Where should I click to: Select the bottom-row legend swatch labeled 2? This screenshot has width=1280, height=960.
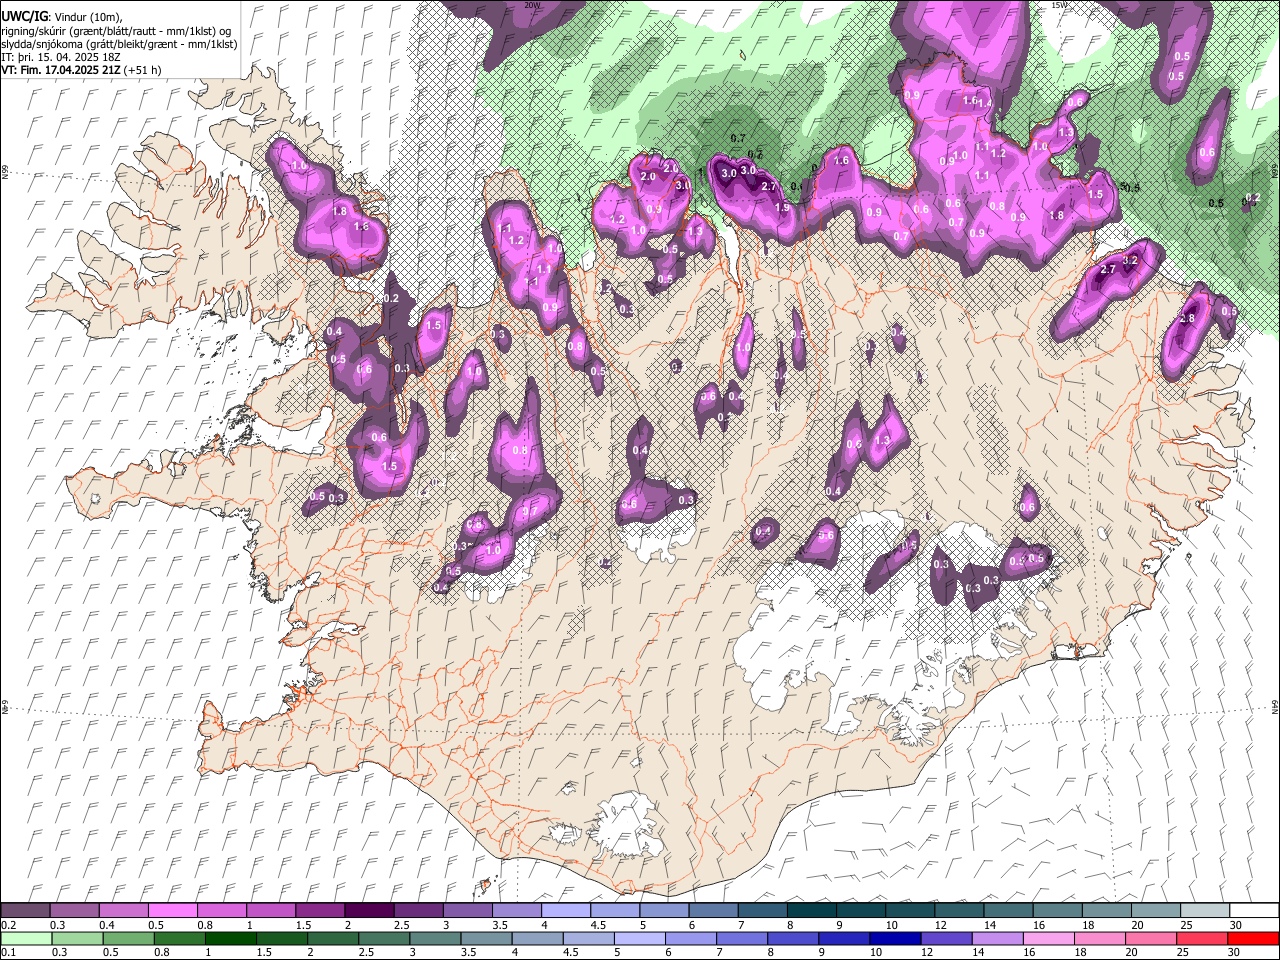click(332, 938)
